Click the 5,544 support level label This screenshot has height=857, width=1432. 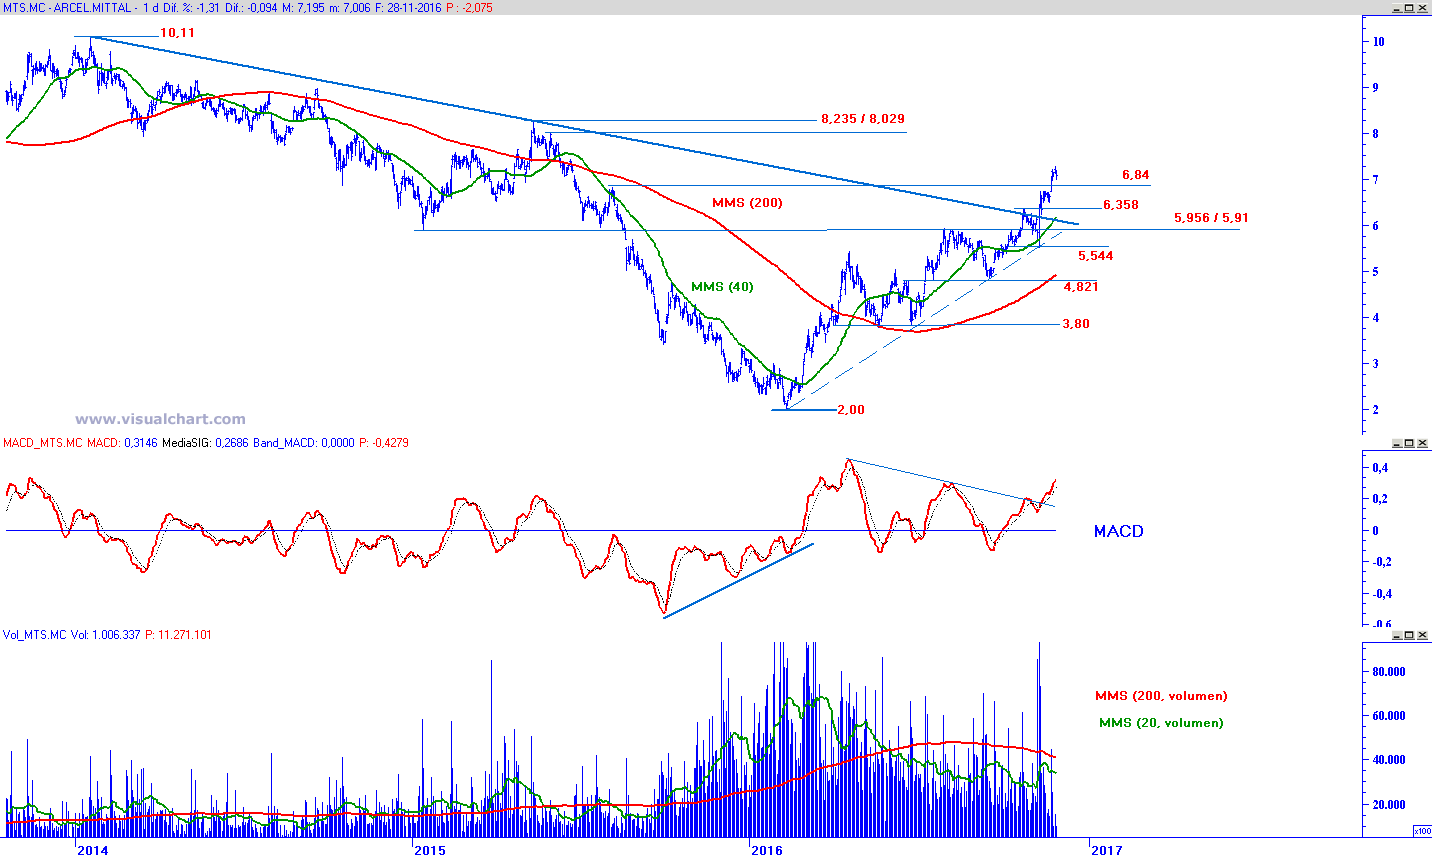coord(1096,256)
